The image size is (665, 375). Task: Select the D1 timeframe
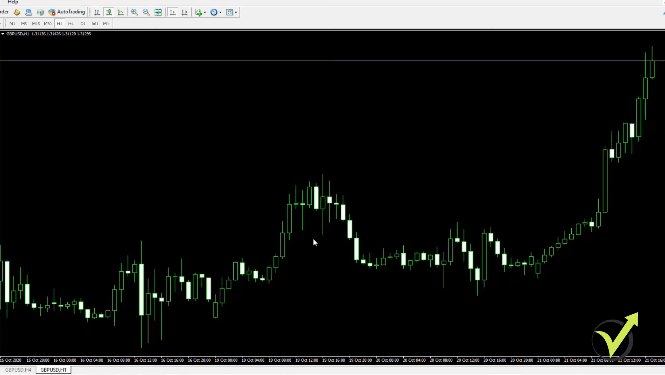[x=83, y=23]
